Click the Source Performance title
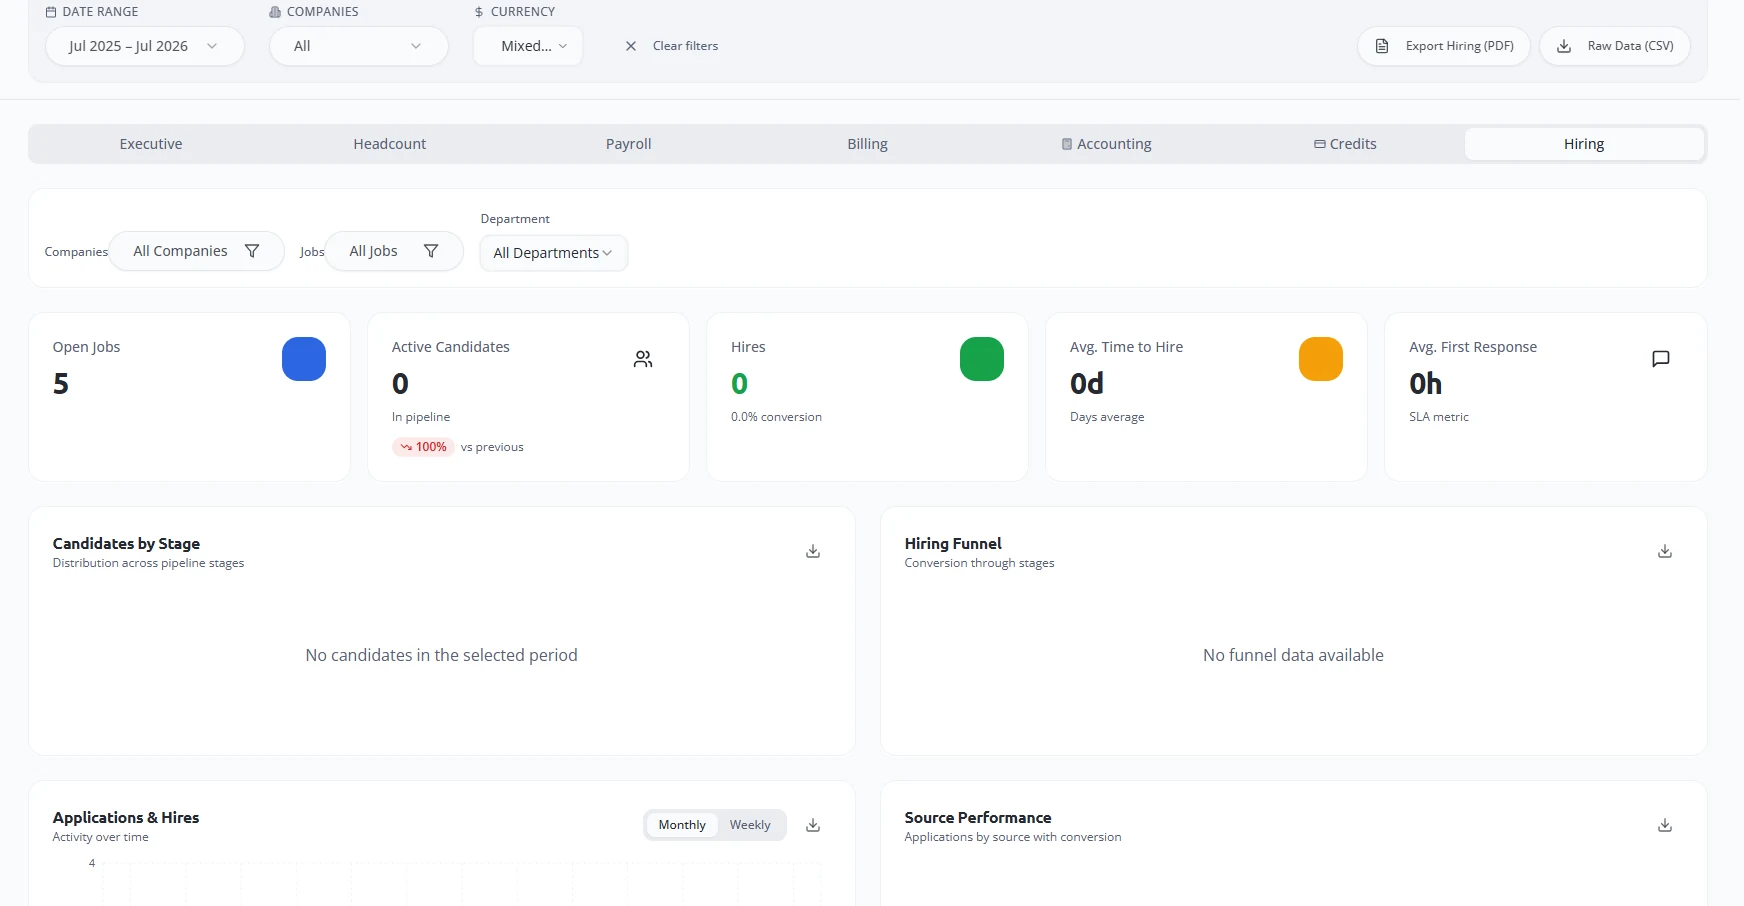This screenshot has height=906, width=1744. pyautogui.click(x=978, y=818)
